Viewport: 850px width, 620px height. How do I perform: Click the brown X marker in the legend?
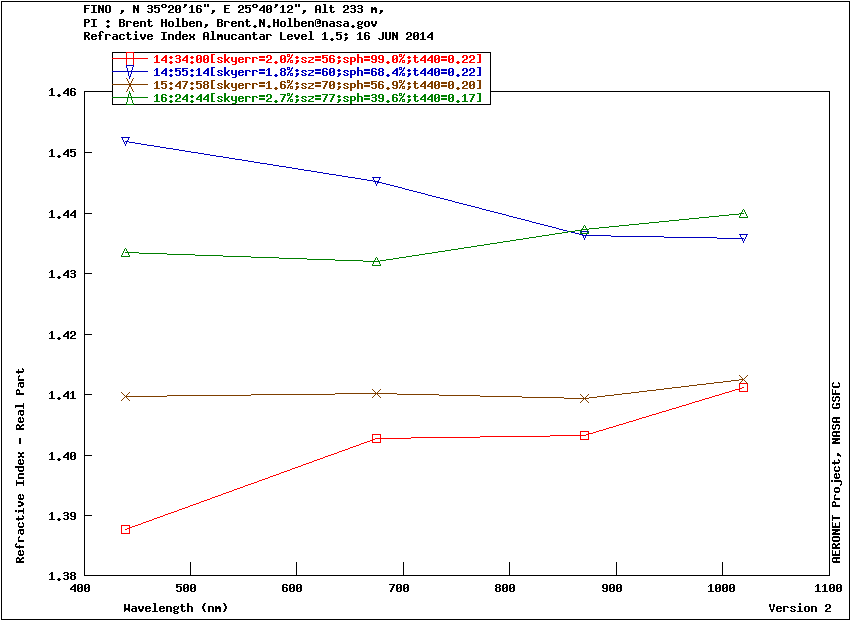[x=130, y=85]
